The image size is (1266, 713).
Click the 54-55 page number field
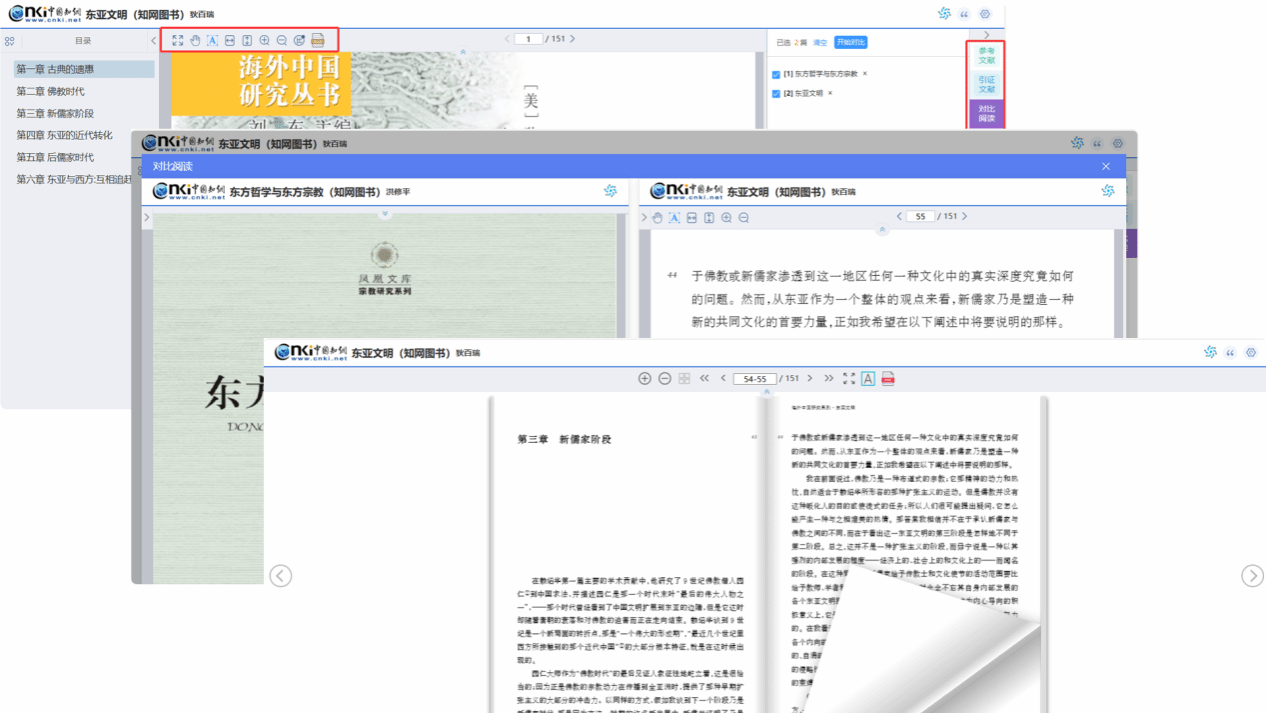[x=754, y=379]
